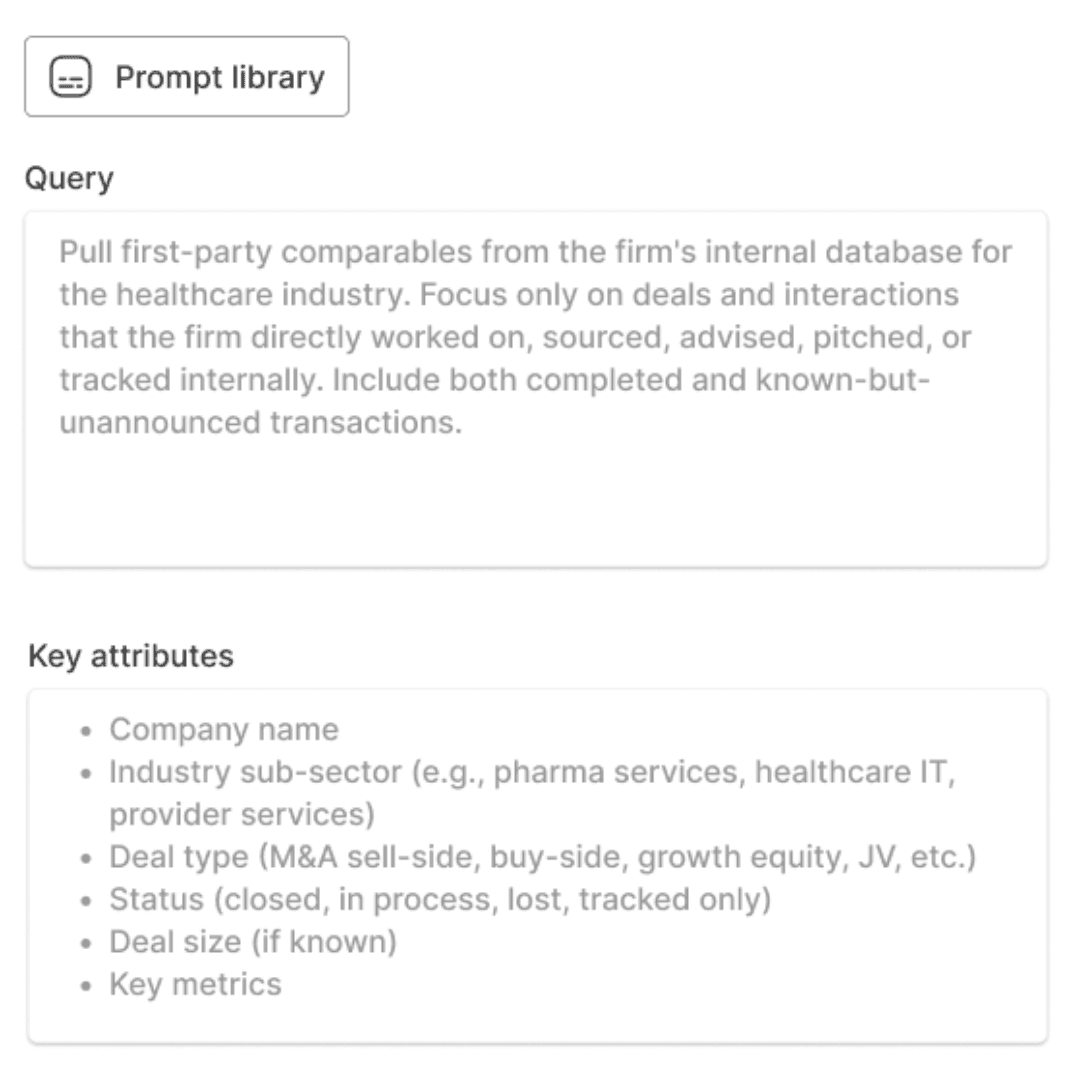Click the Key attributes label
The width and height of the screenshot is (1080, 1080).
(131, 656)
